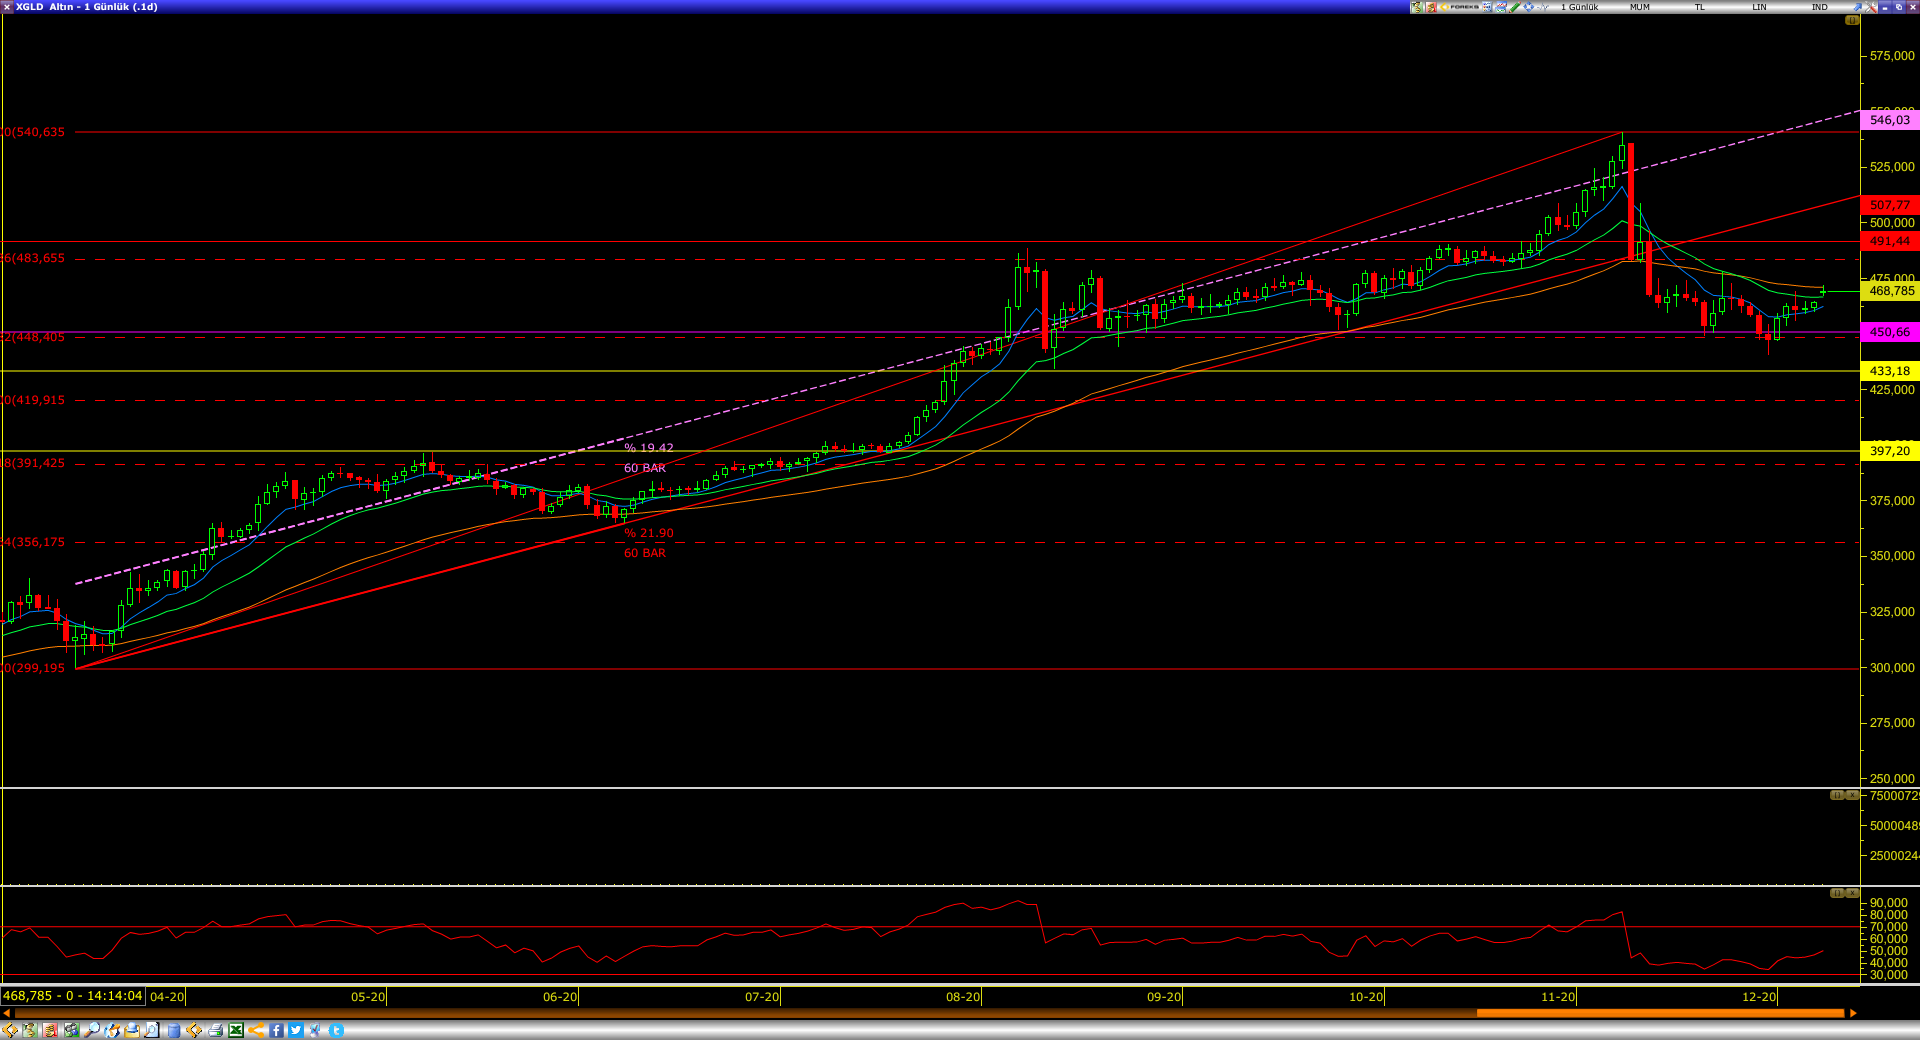Click the red money icon in the bottom toolbar

50,1030
